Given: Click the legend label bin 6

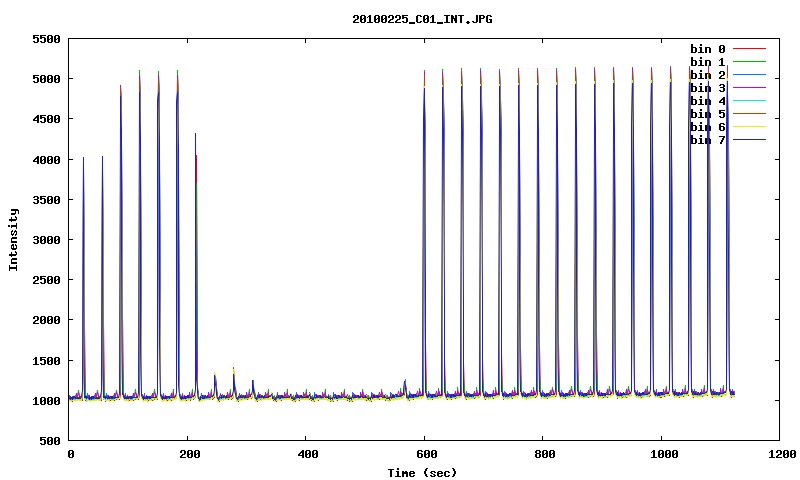Looking at the screenshot, I should coord(708,127).
